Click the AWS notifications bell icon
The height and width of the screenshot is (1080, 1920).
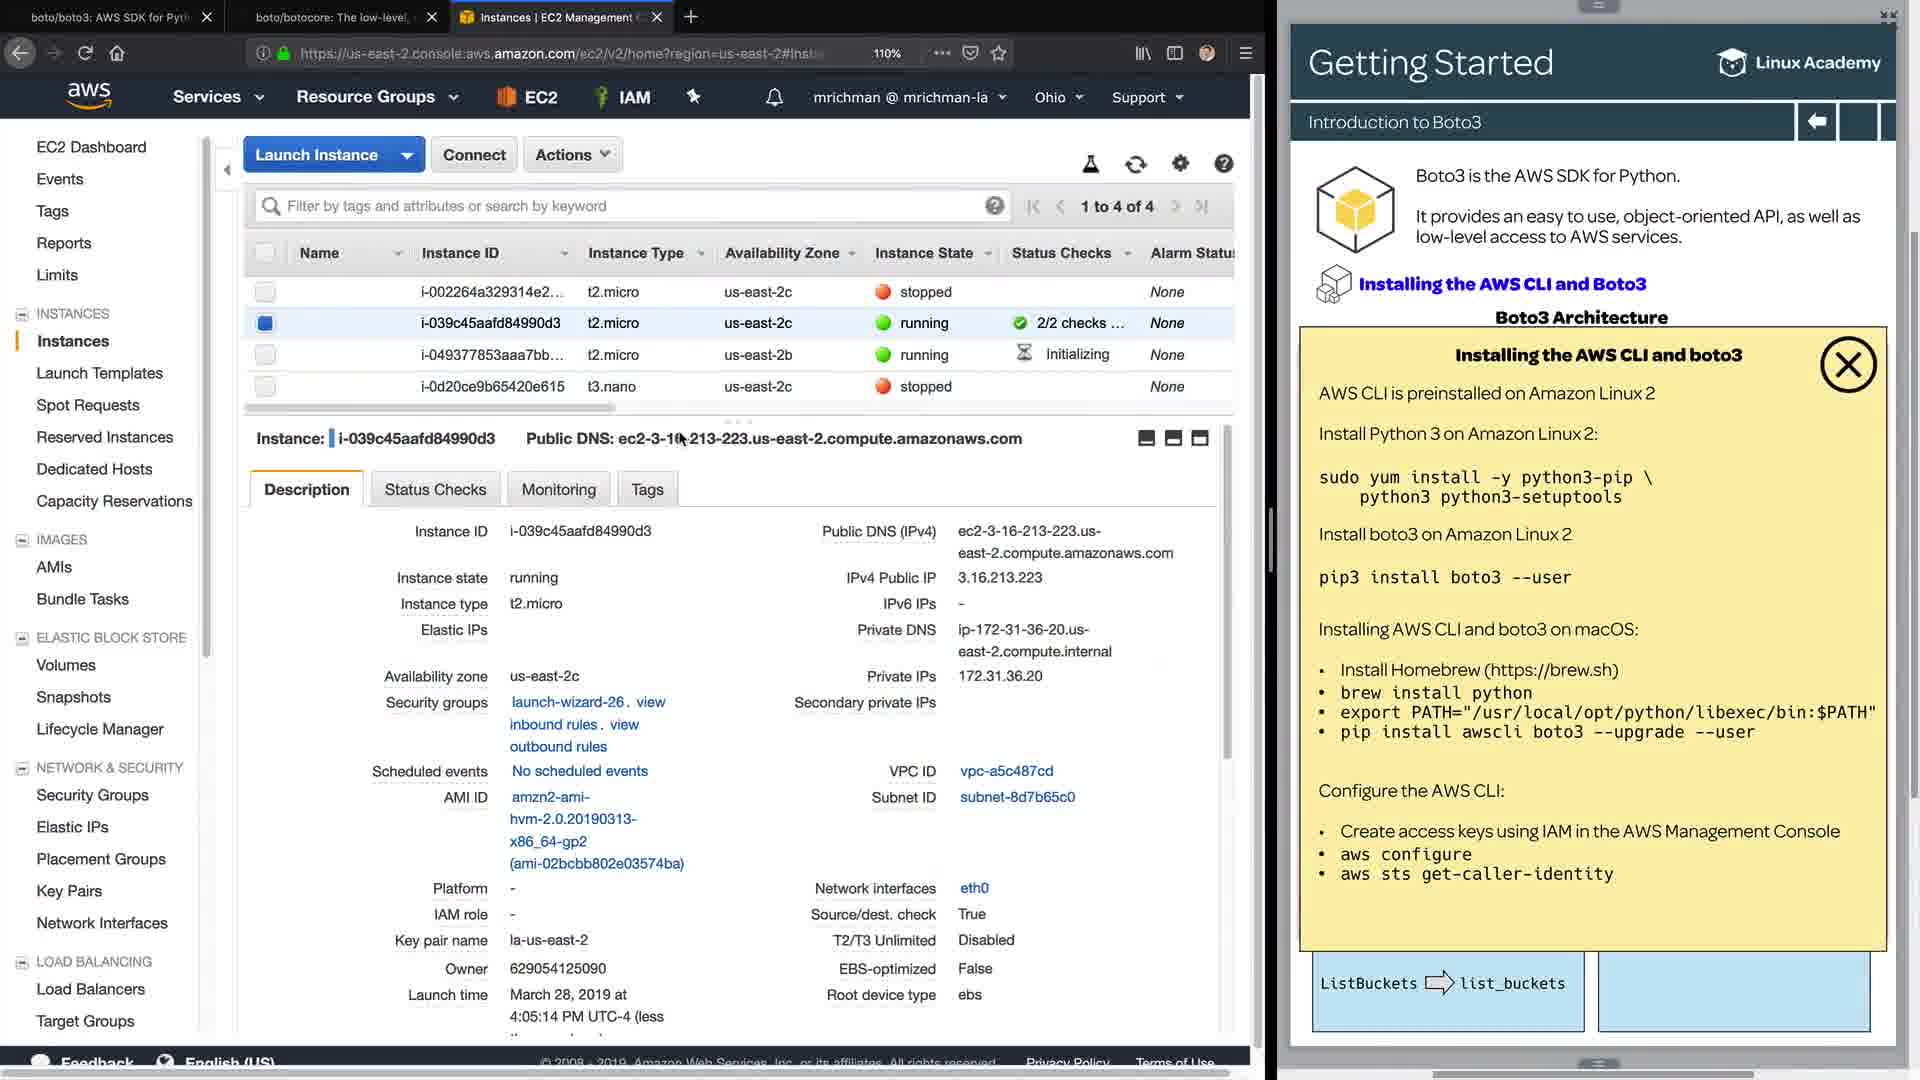tap(774, 97)
